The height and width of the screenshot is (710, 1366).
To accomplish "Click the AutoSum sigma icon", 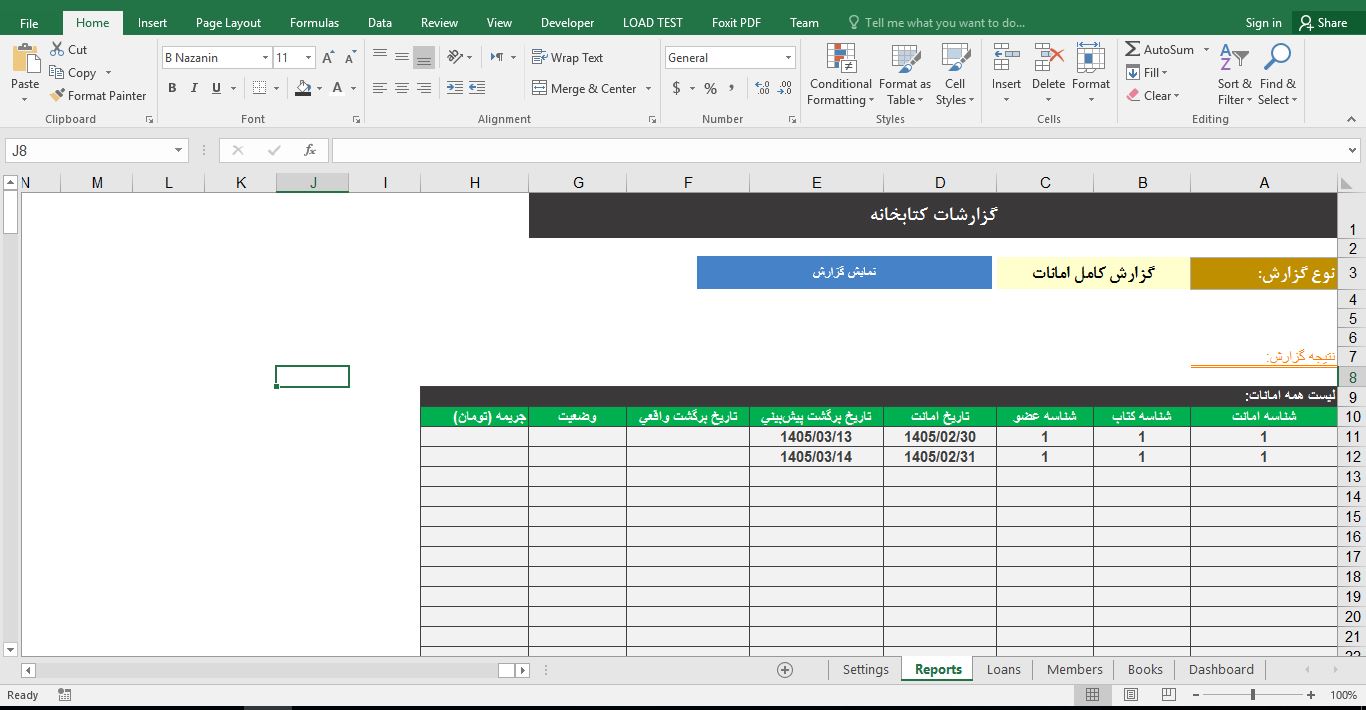I will (1133, 49).
